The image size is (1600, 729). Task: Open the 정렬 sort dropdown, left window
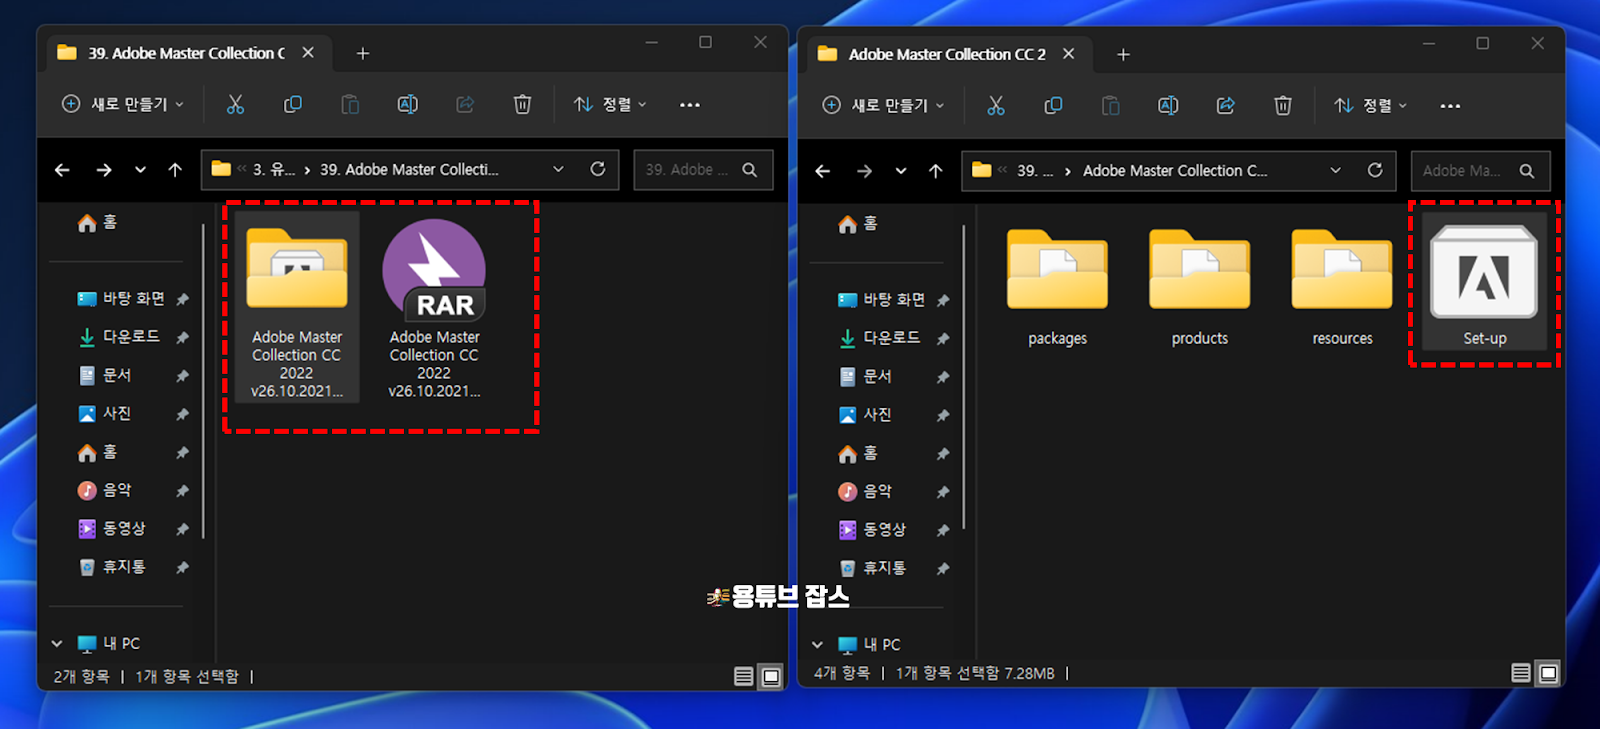pyautogui.click(x=610, y=104)
